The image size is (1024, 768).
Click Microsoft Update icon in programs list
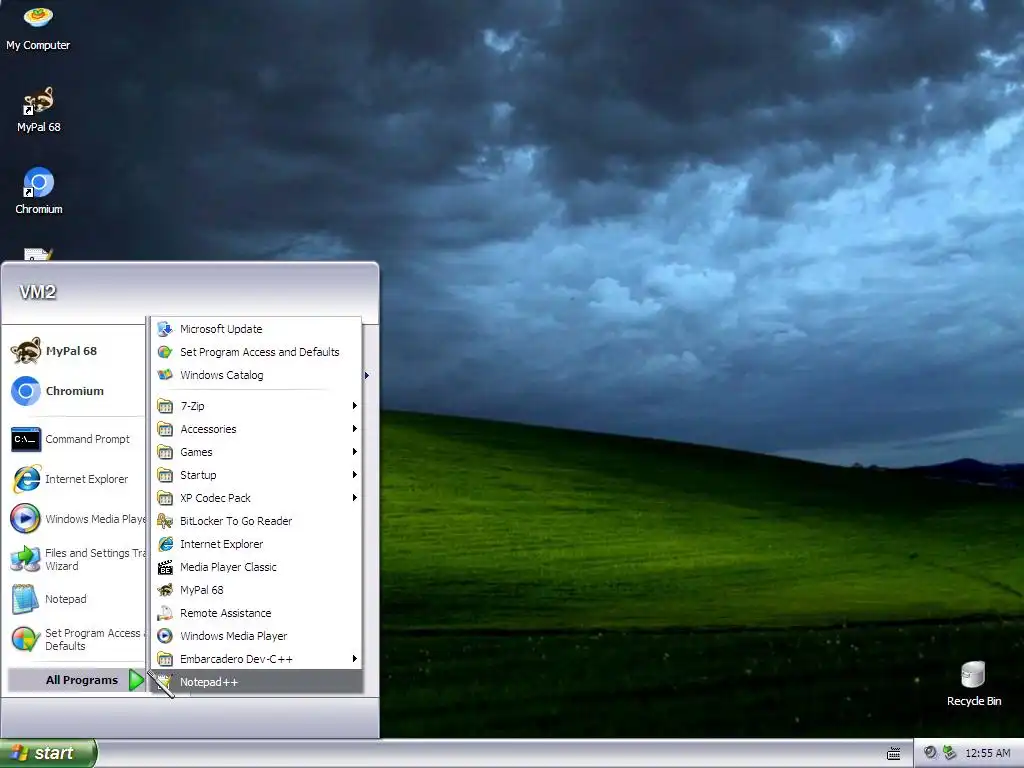(165, 328)
